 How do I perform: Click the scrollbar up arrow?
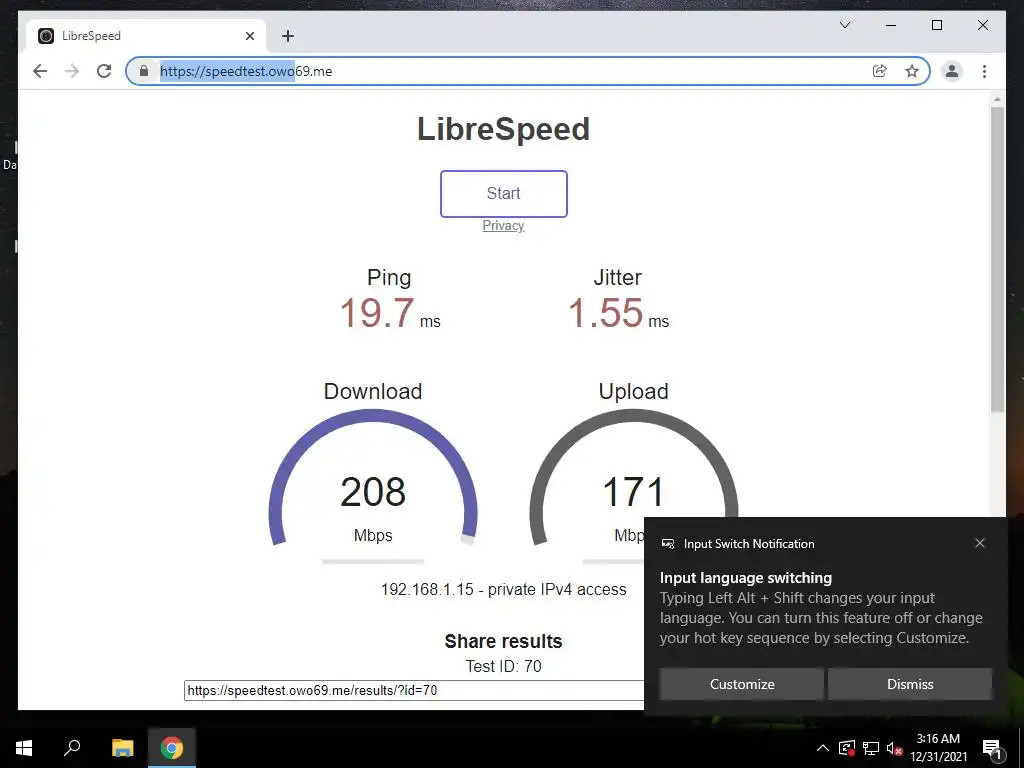pyautogui.click(x=997, y=100)
